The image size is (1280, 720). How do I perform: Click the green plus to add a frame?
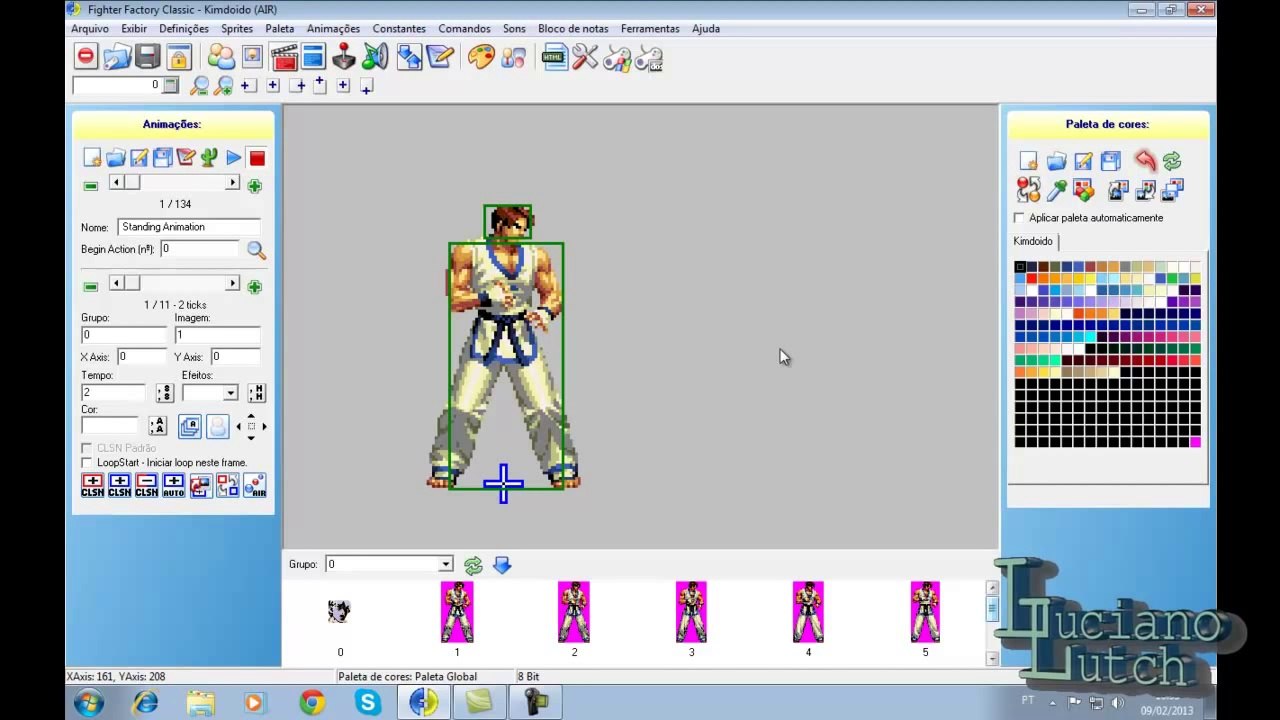click(x=254, y=288)
